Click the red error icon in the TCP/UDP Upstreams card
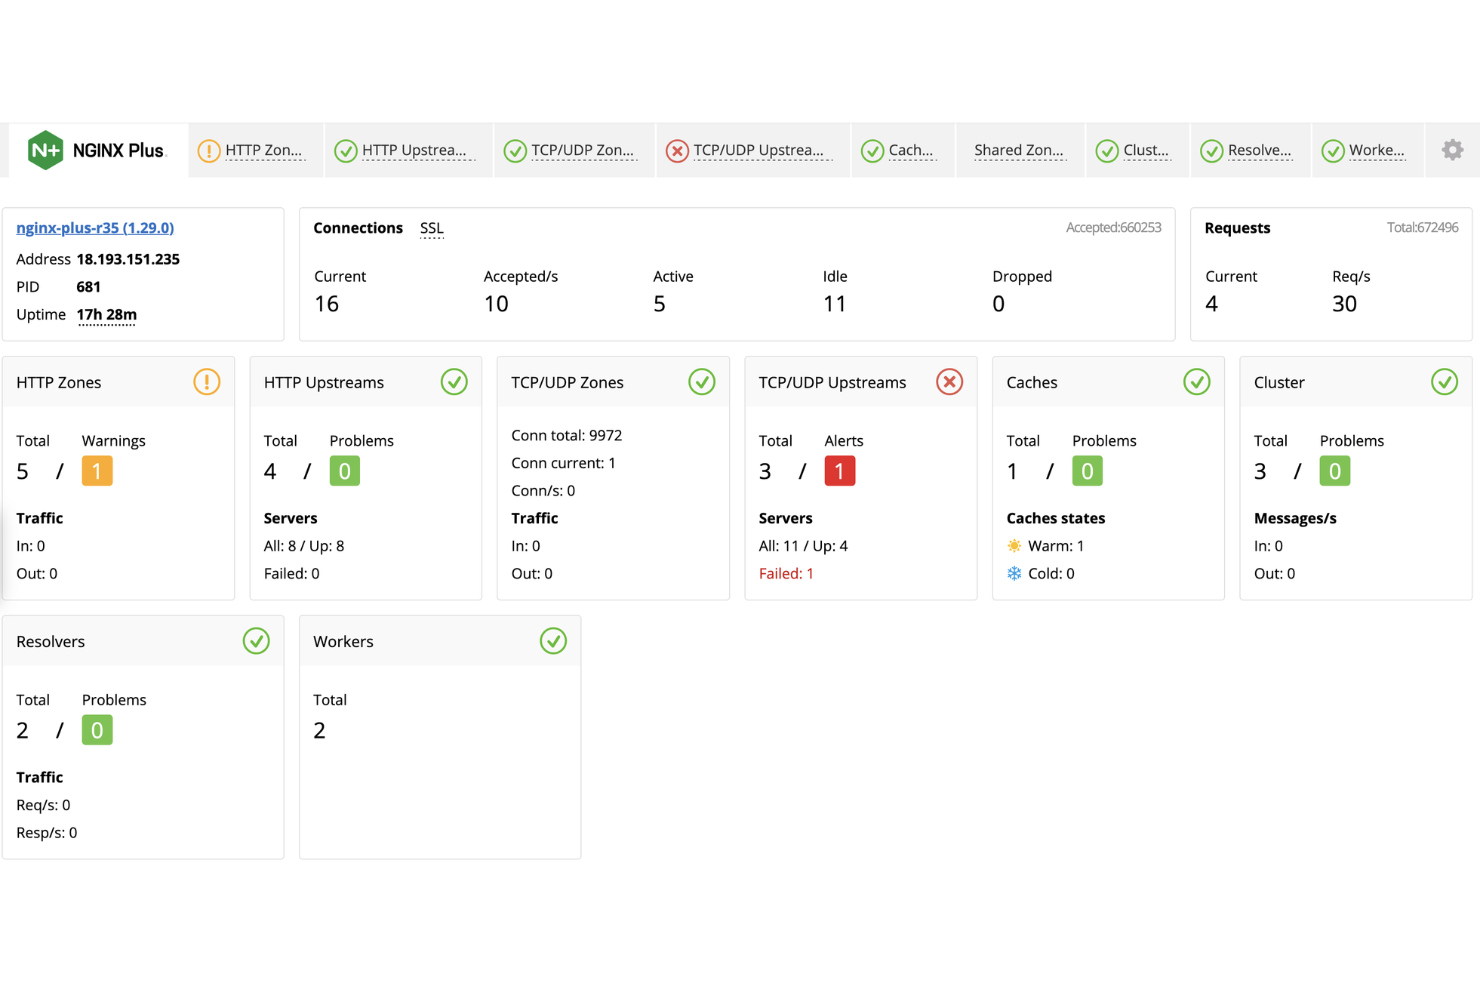The height and width of the screenshot is (987, 1480). 949,382
